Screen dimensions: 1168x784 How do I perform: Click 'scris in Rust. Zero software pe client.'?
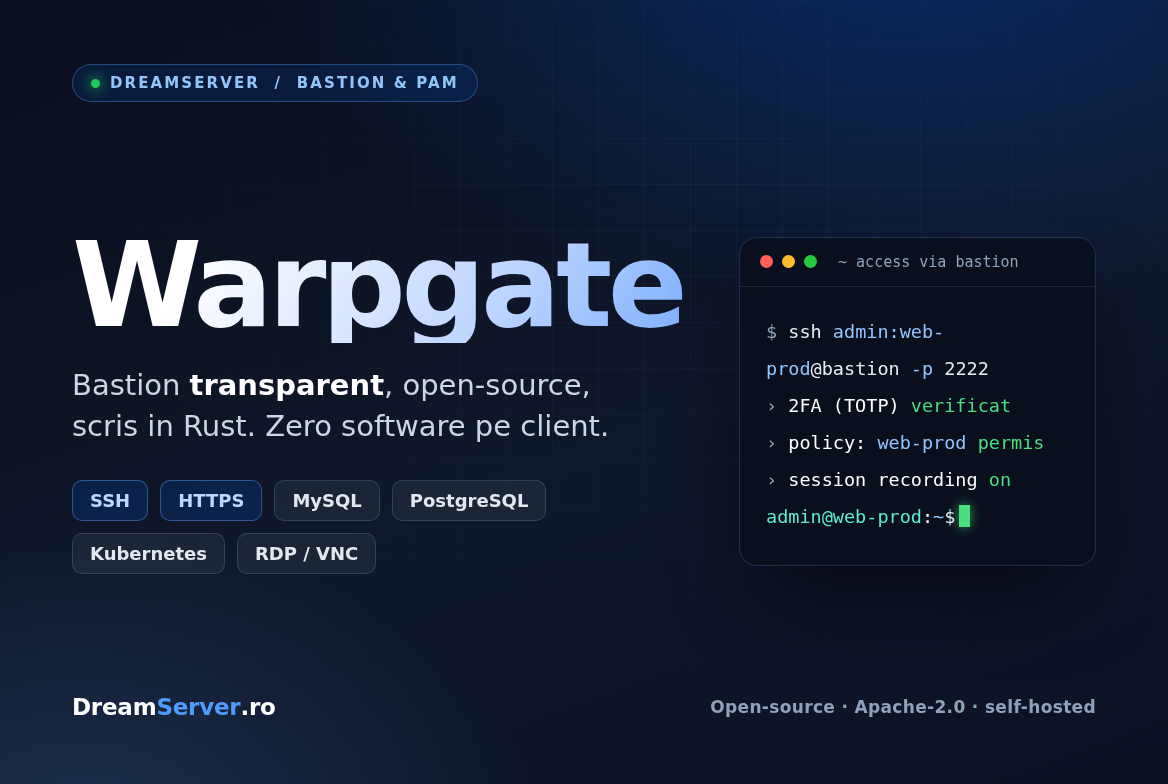(340, 426)
